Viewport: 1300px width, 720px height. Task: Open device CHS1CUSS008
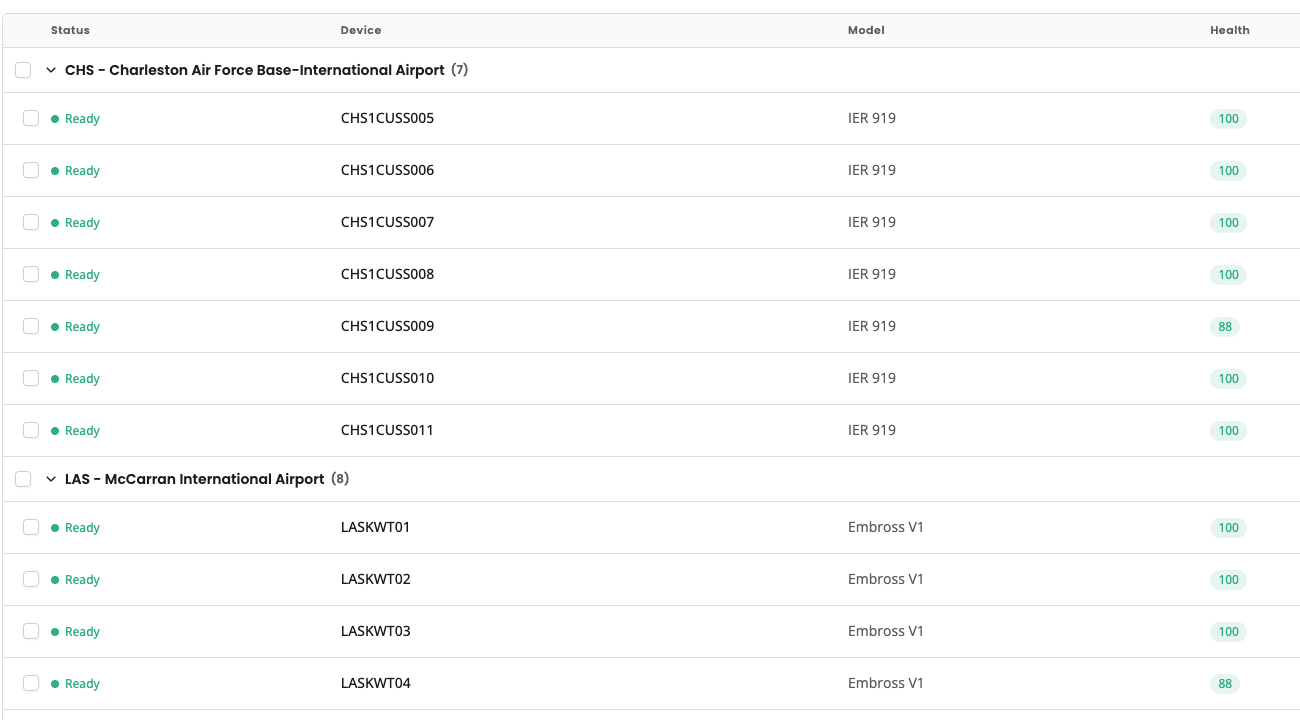[x=387, y=274]
